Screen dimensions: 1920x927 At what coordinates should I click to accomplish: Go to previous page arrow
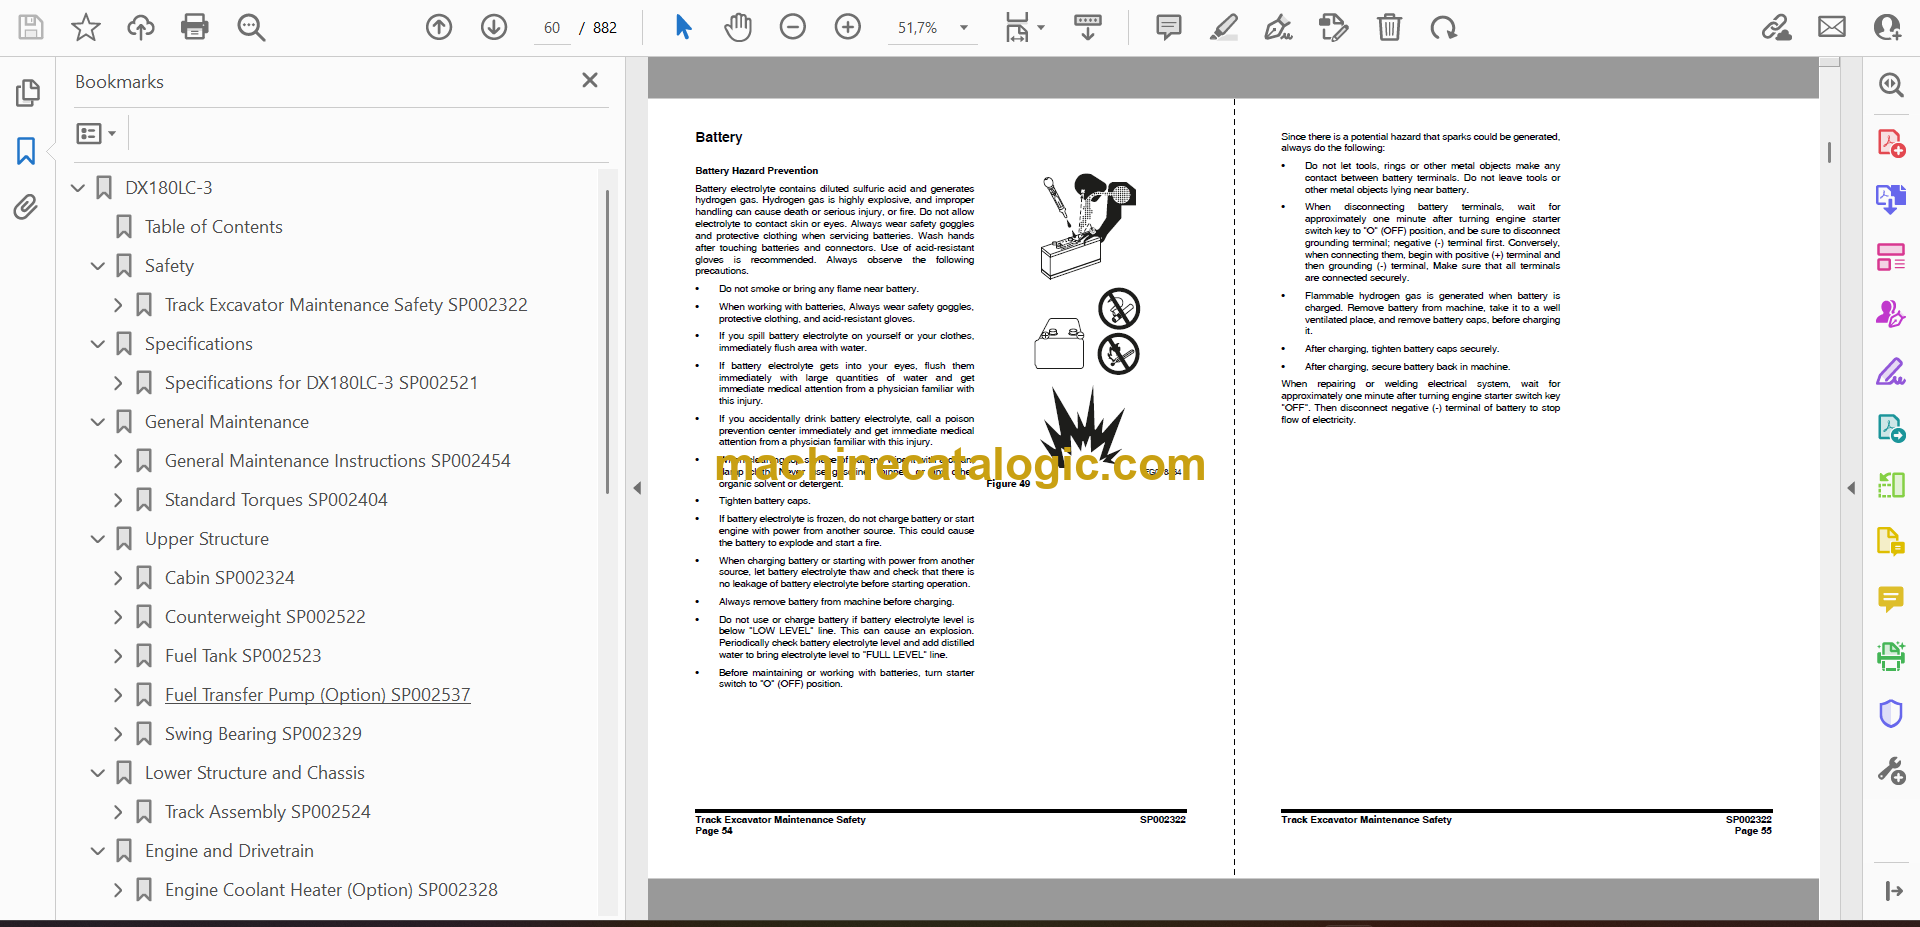pyautogui.click(x=439, y=27)
